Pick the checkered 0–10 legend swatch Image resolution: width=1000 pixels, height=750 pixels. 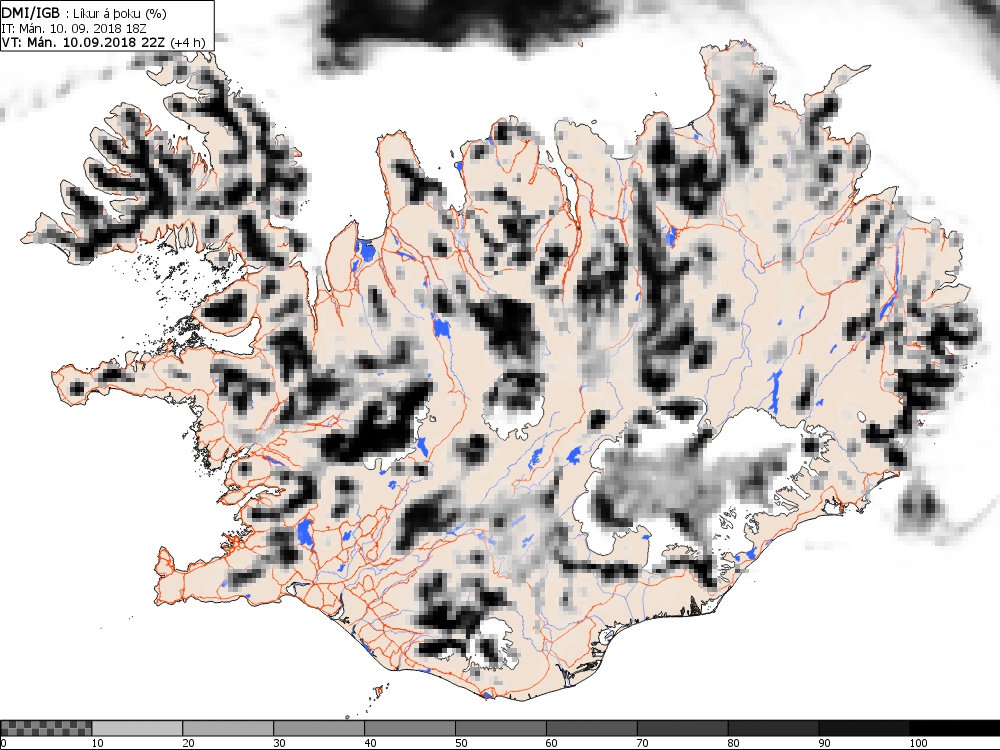(x=46, y=728)
